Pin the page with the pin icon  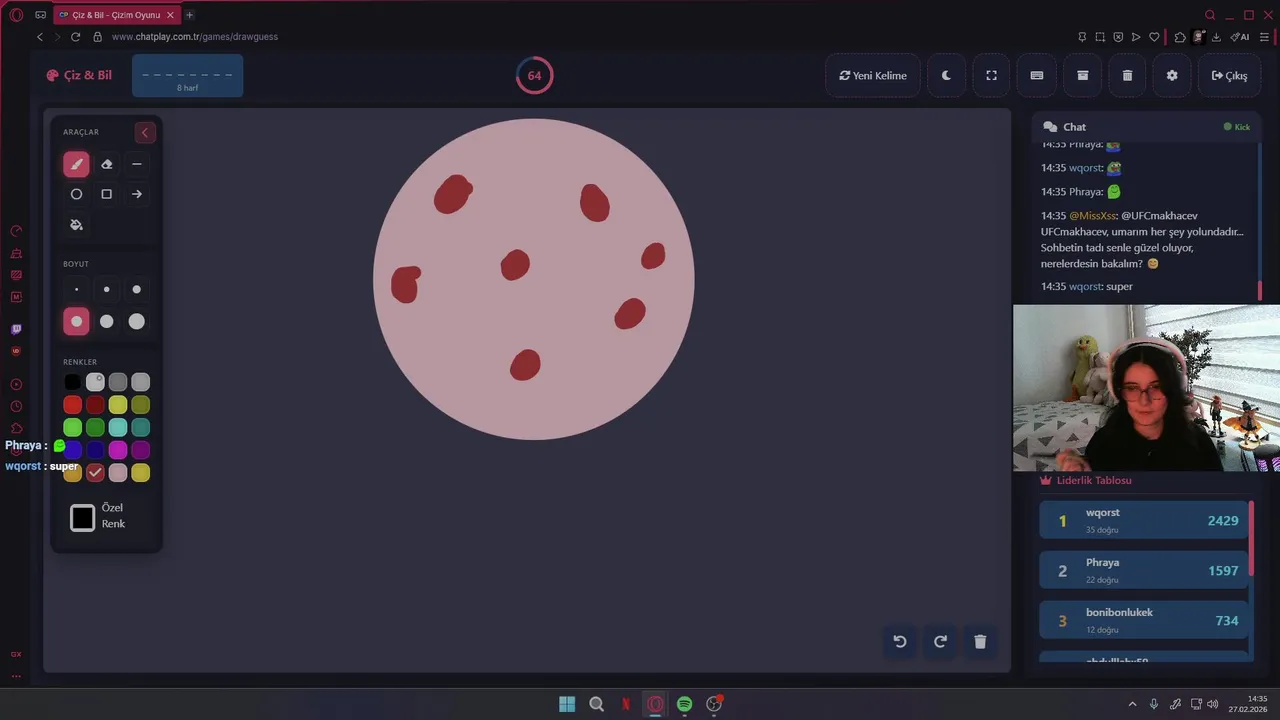1082,37
